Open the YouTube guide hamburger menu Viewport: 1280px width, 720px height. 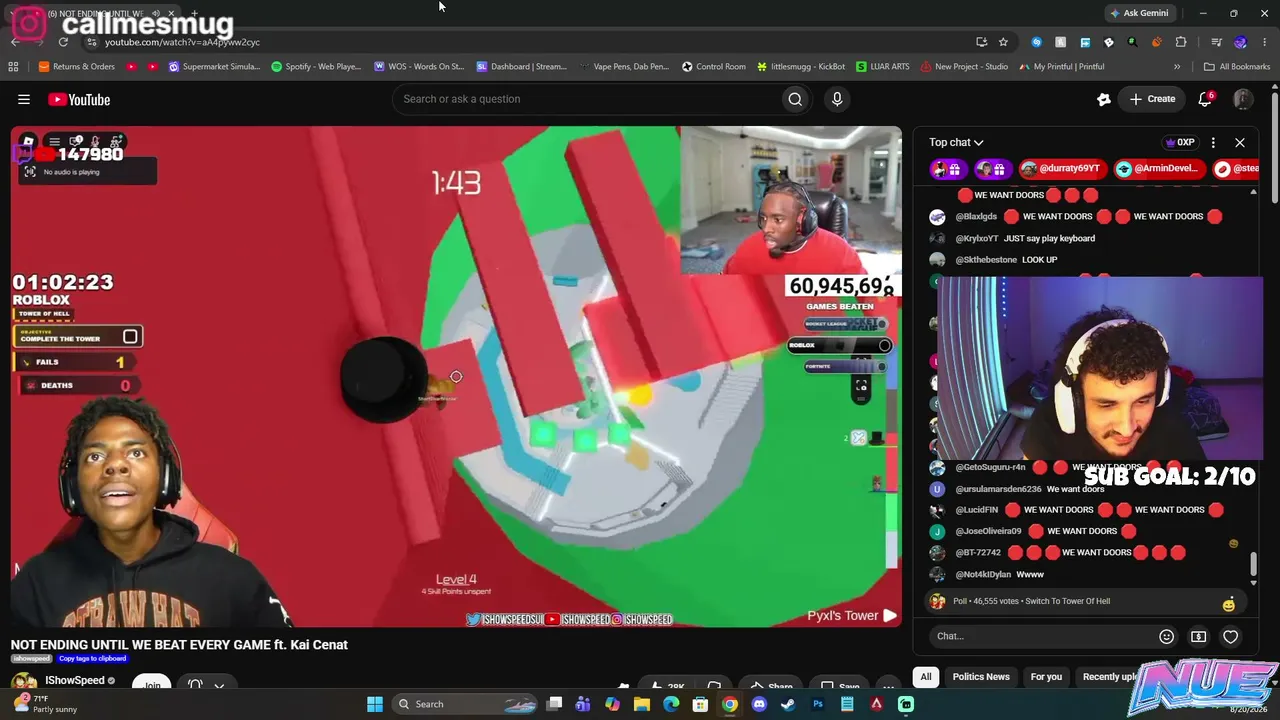pos(24,99)
